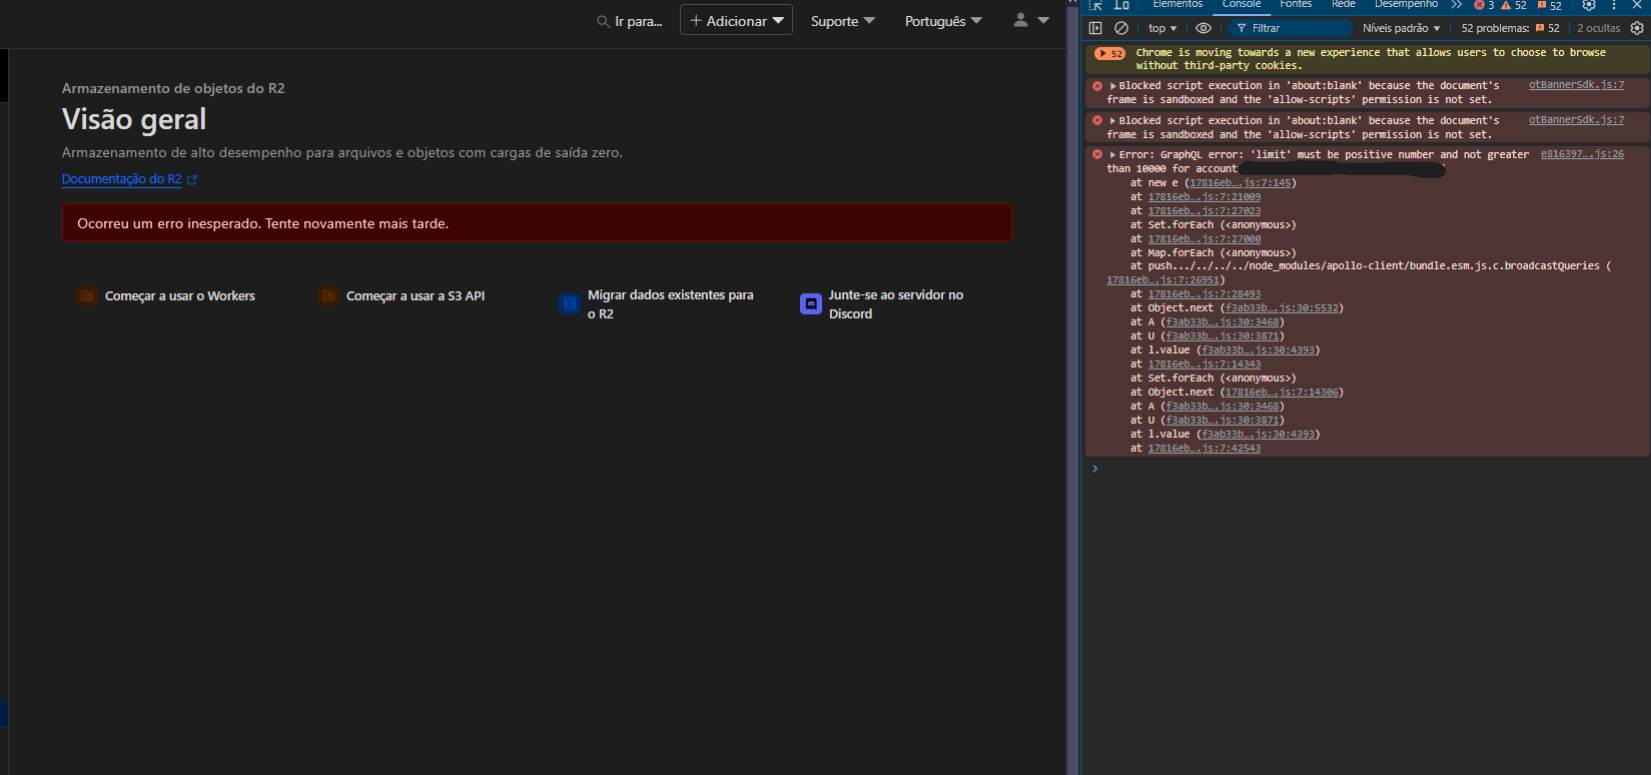
Task: Open first otBannerSdk.js:7 source link
Action: click(x=1576, y=85)
